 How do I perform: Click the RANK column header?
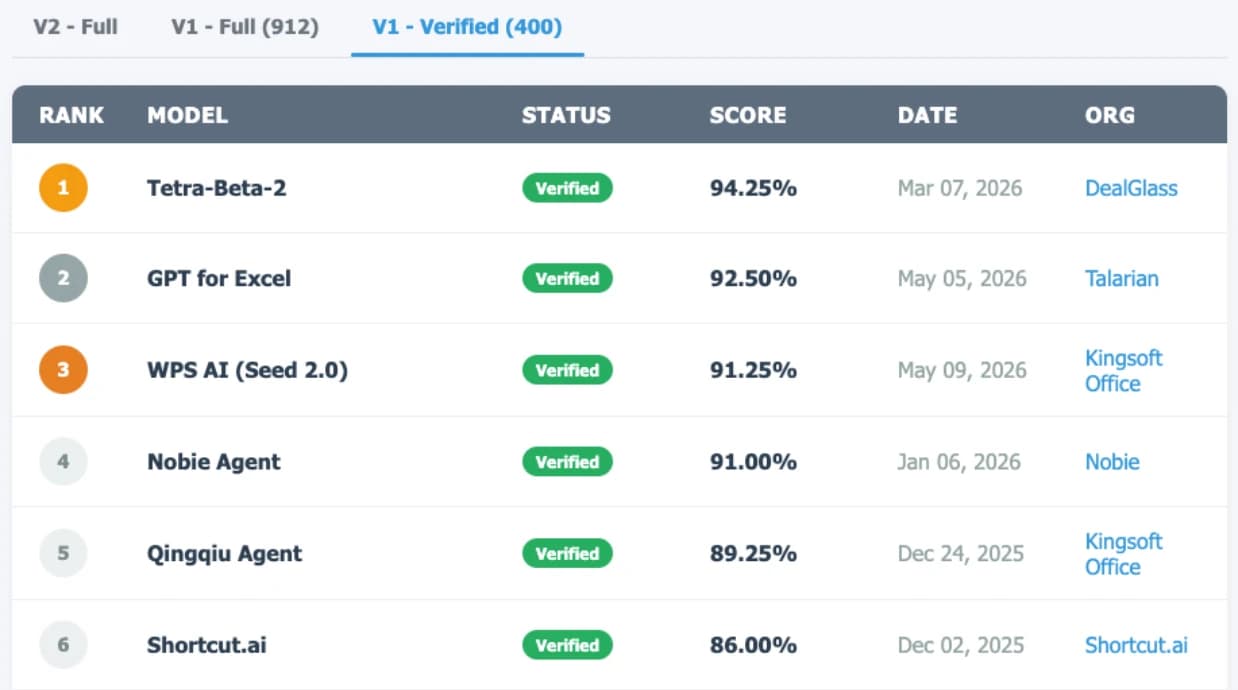point(71,115)
